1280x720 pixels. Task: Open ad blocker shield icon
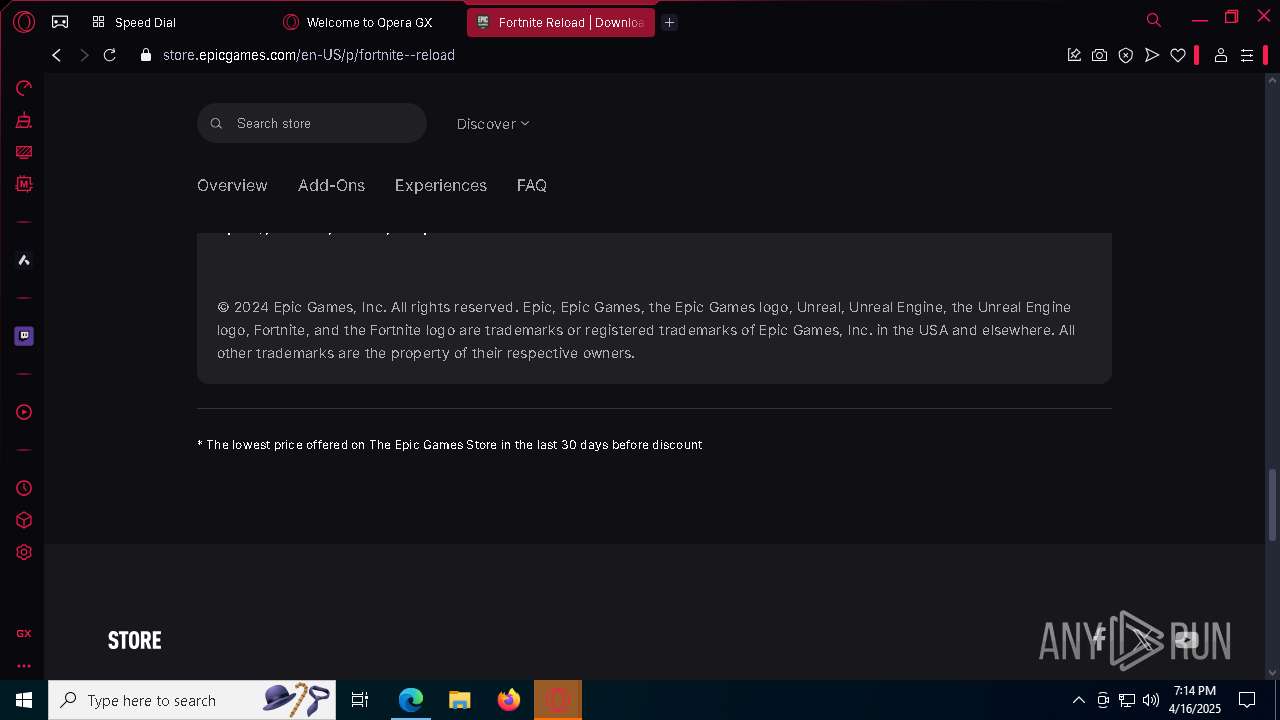(1126, 55)
